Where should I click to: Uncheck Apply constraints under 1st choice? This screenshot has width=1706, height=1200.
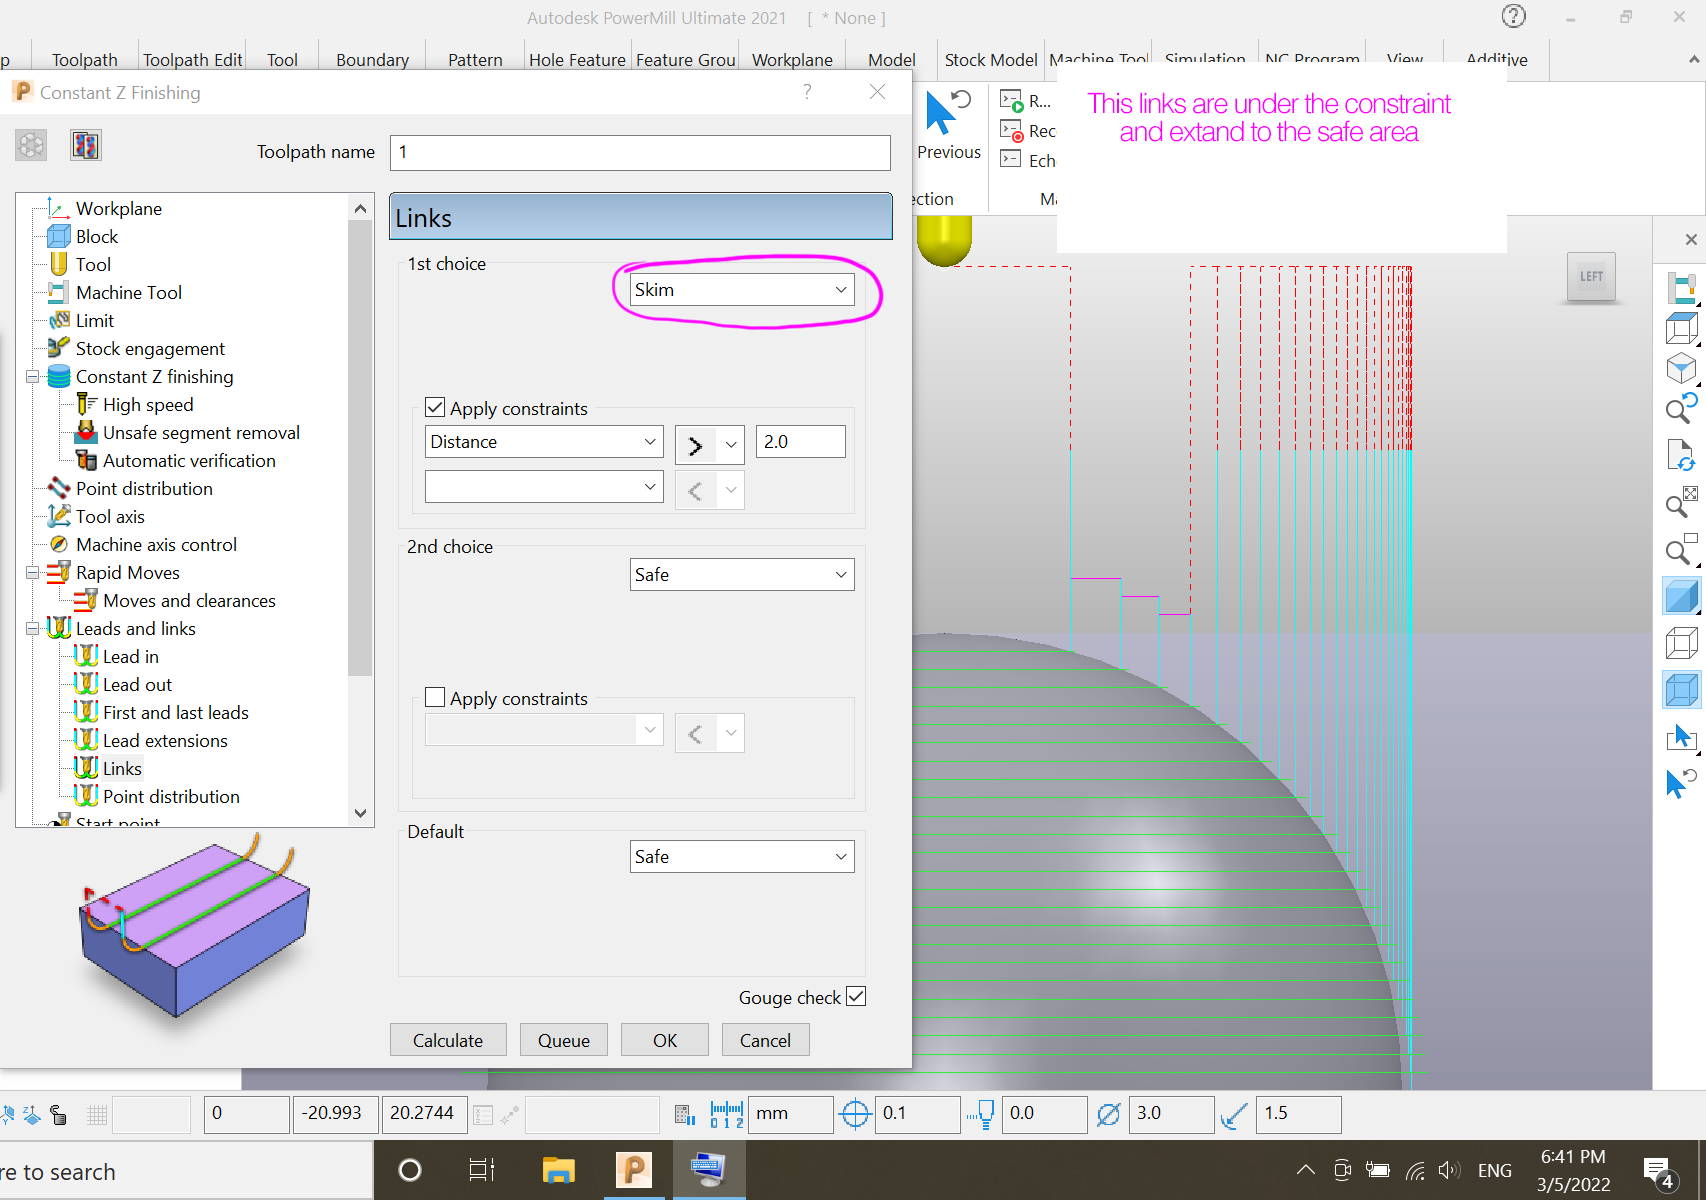coord(435,407)
